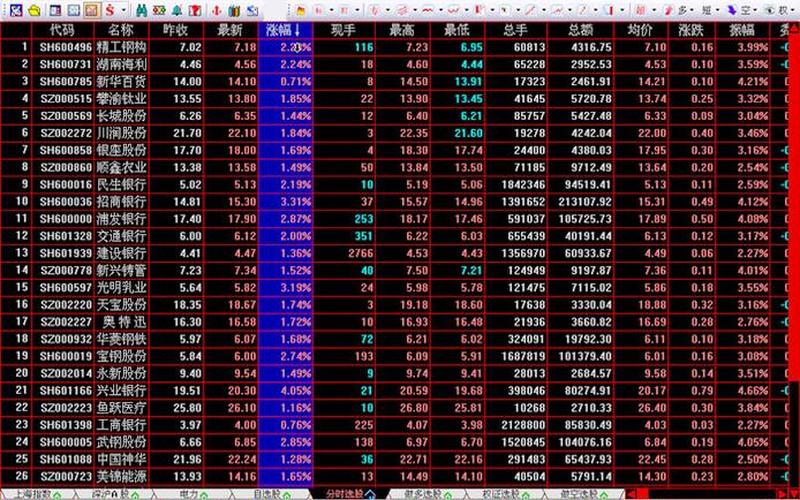Click the 总额 column header
The image size is (800, 500).
(x=581, y=30)
